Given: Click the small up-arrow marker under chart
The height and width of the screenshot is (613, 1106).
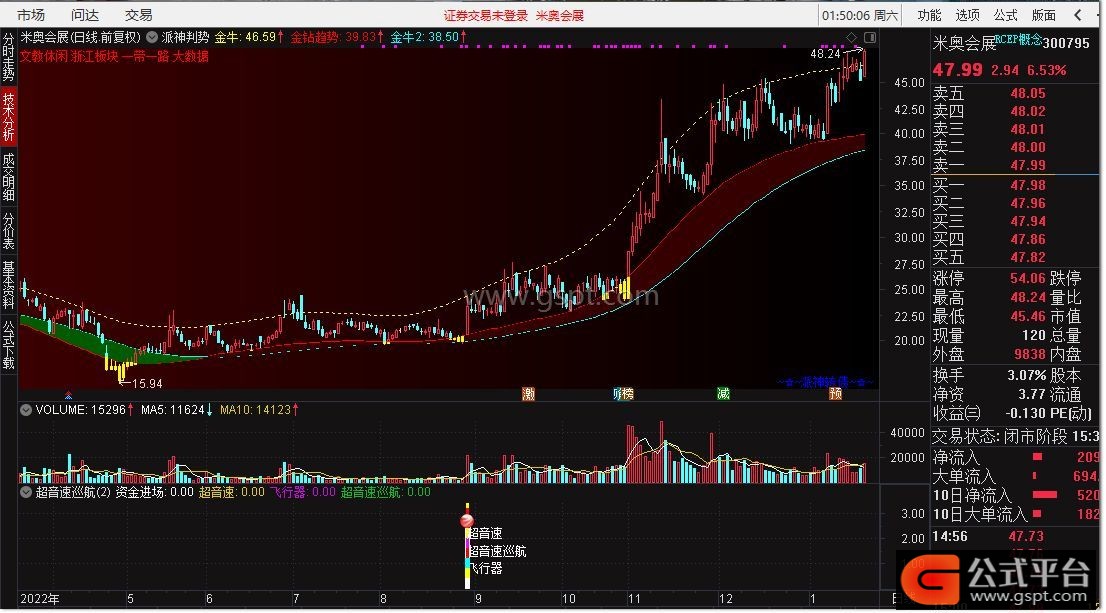Looking at the screenshot, I should [x=68, y=394].
